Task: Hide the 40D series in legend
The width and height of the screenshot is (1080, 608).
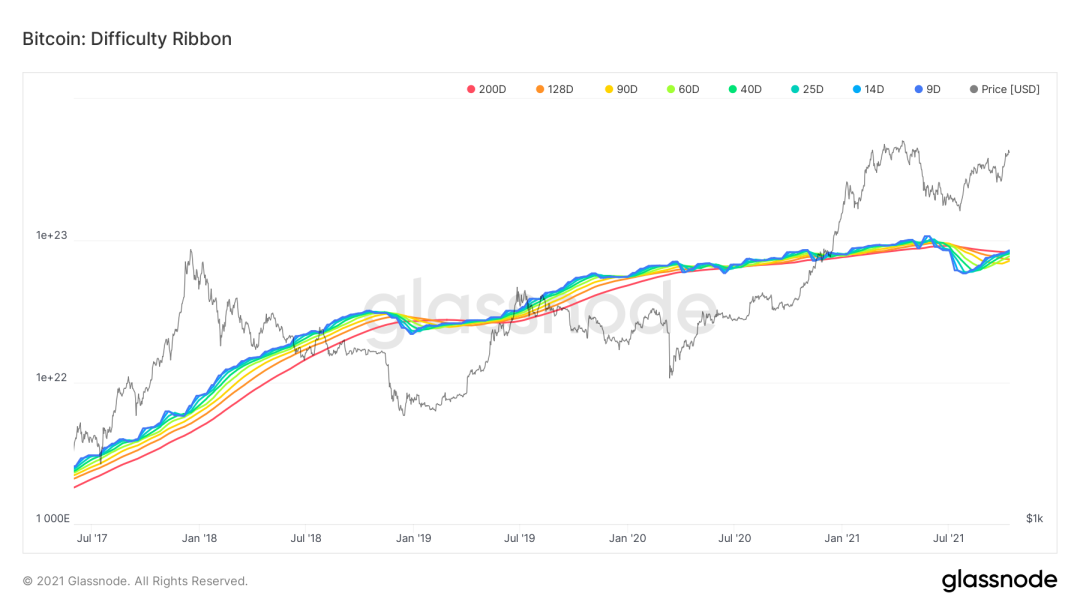Action: [x=745, y=90]
